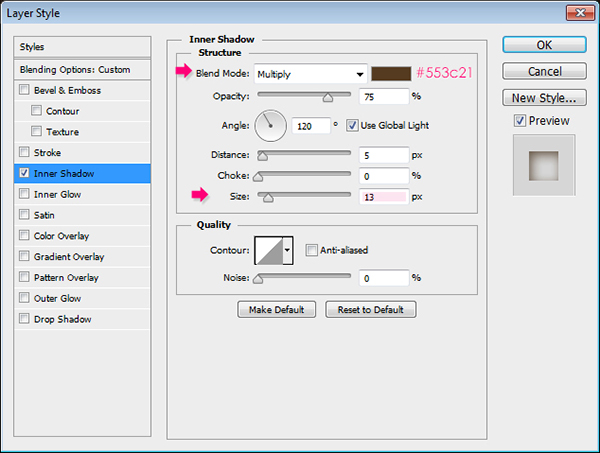
Task: Click the Opacity slider track
Action: pos(304,96)
